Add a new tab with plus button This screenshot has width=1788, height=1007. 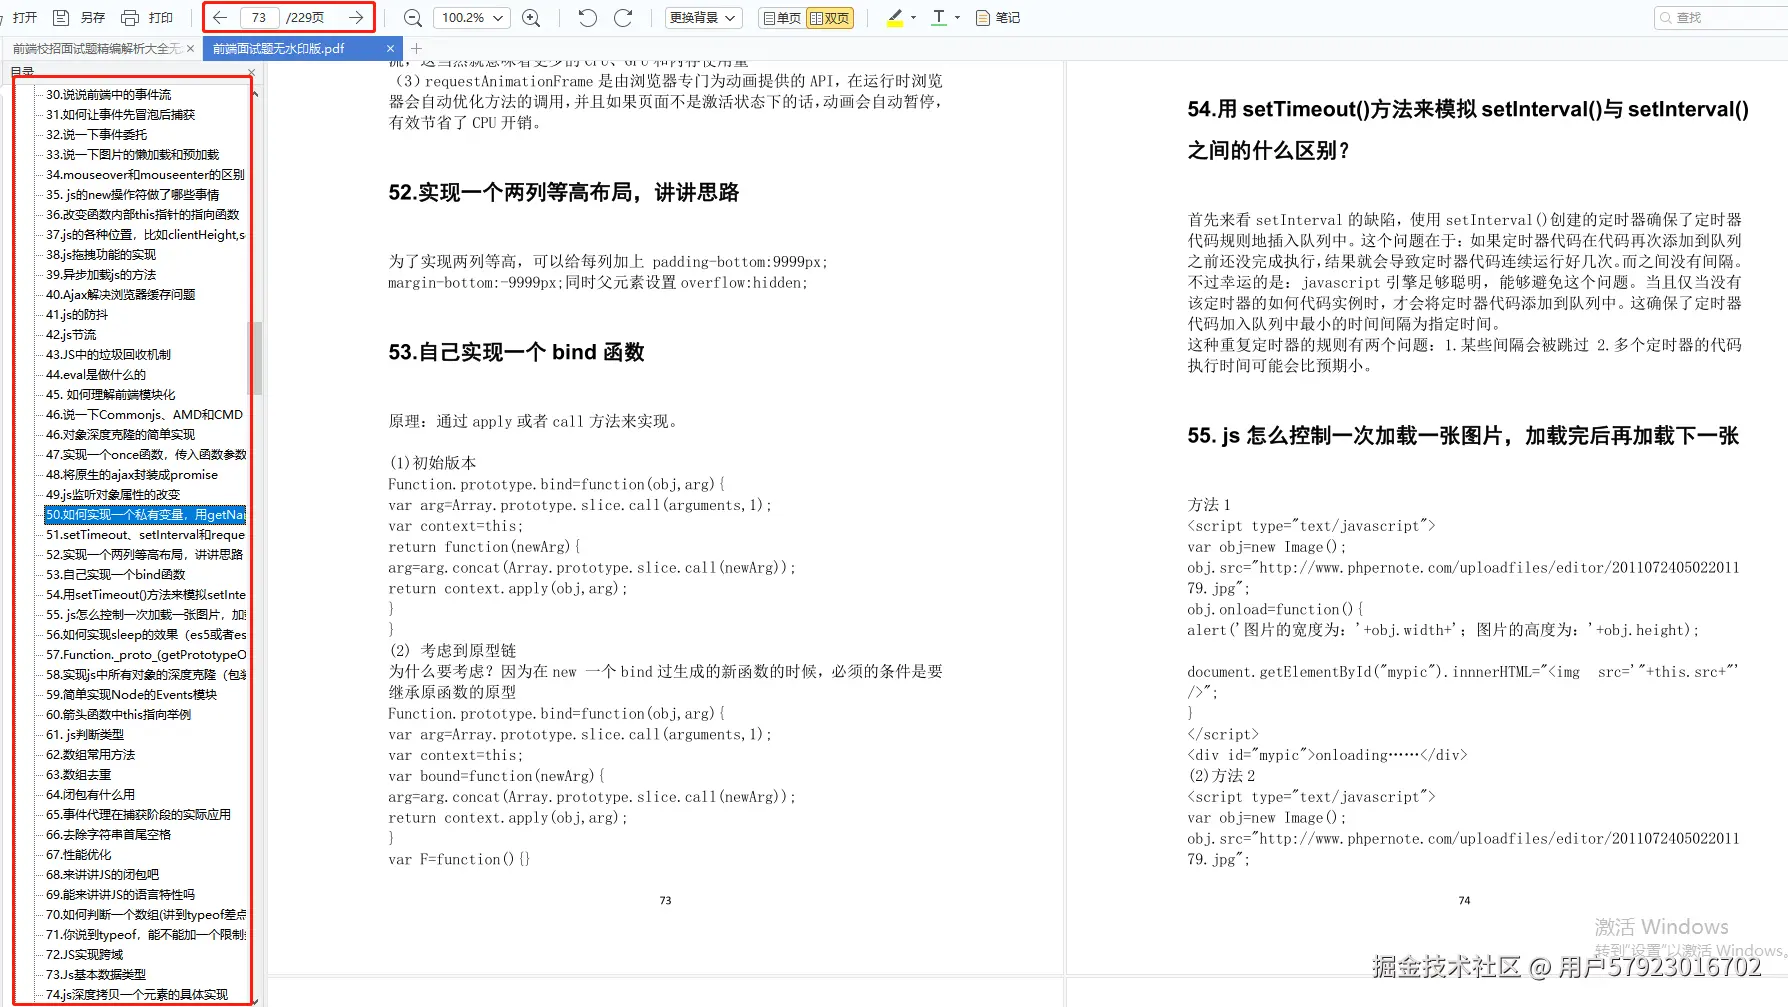[417, 48]
